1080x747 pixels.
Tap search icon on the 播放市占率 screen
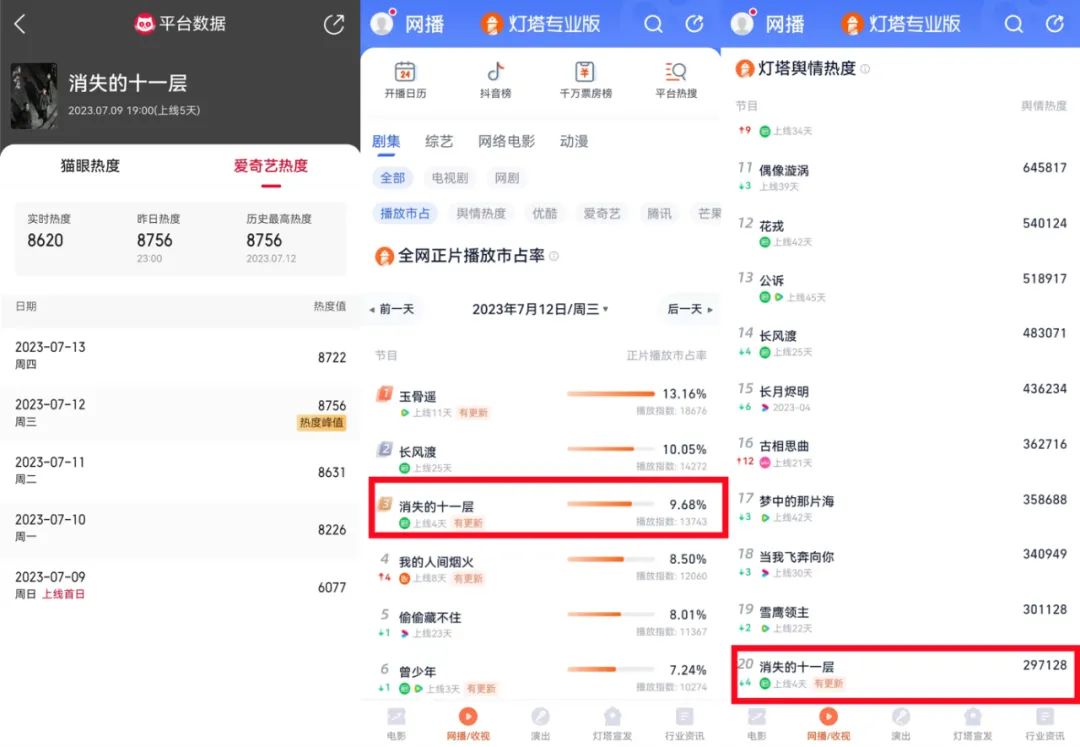coord(653,25)
